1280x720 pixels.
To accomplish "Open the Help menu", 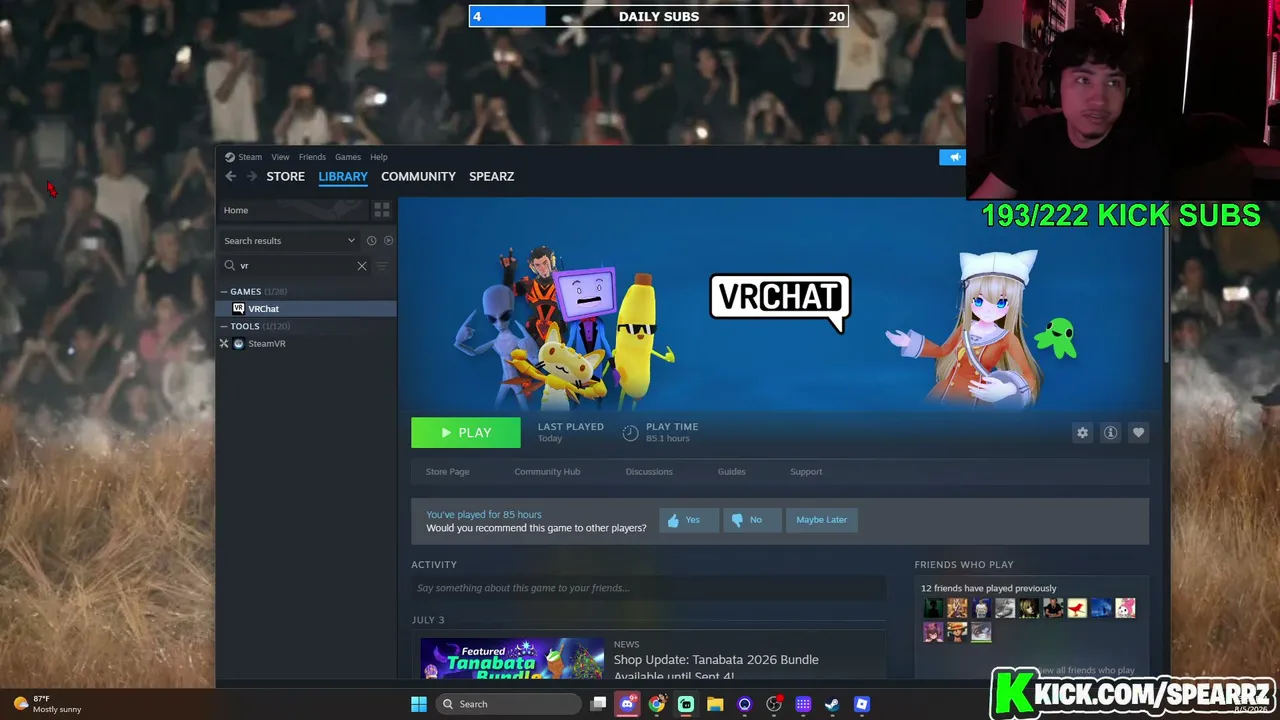I will pos(378,157).
